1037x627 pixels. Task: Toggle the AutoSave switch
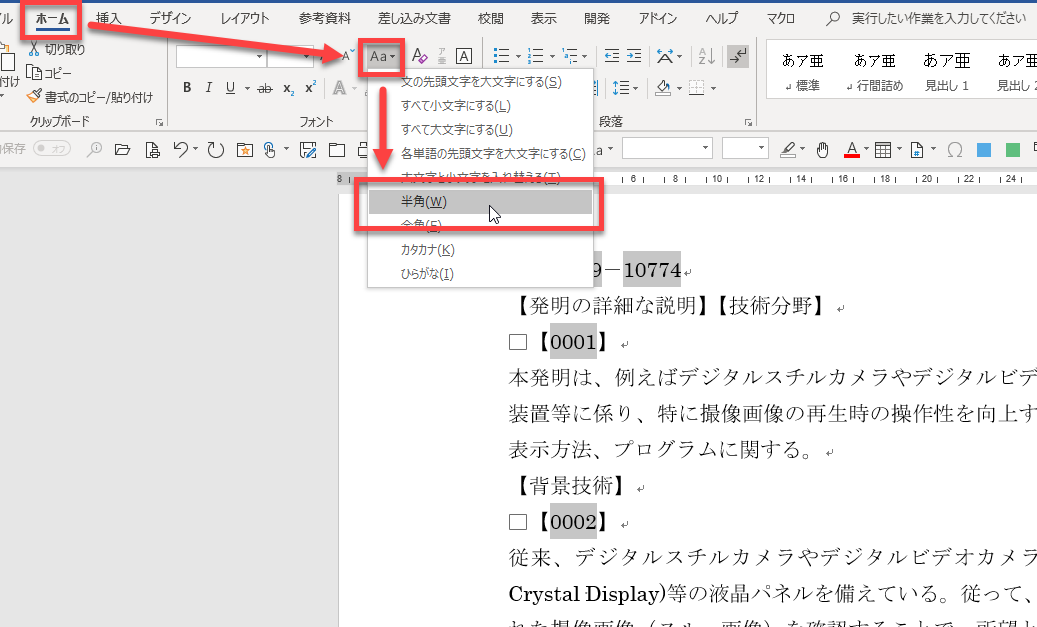coord(52,149)
